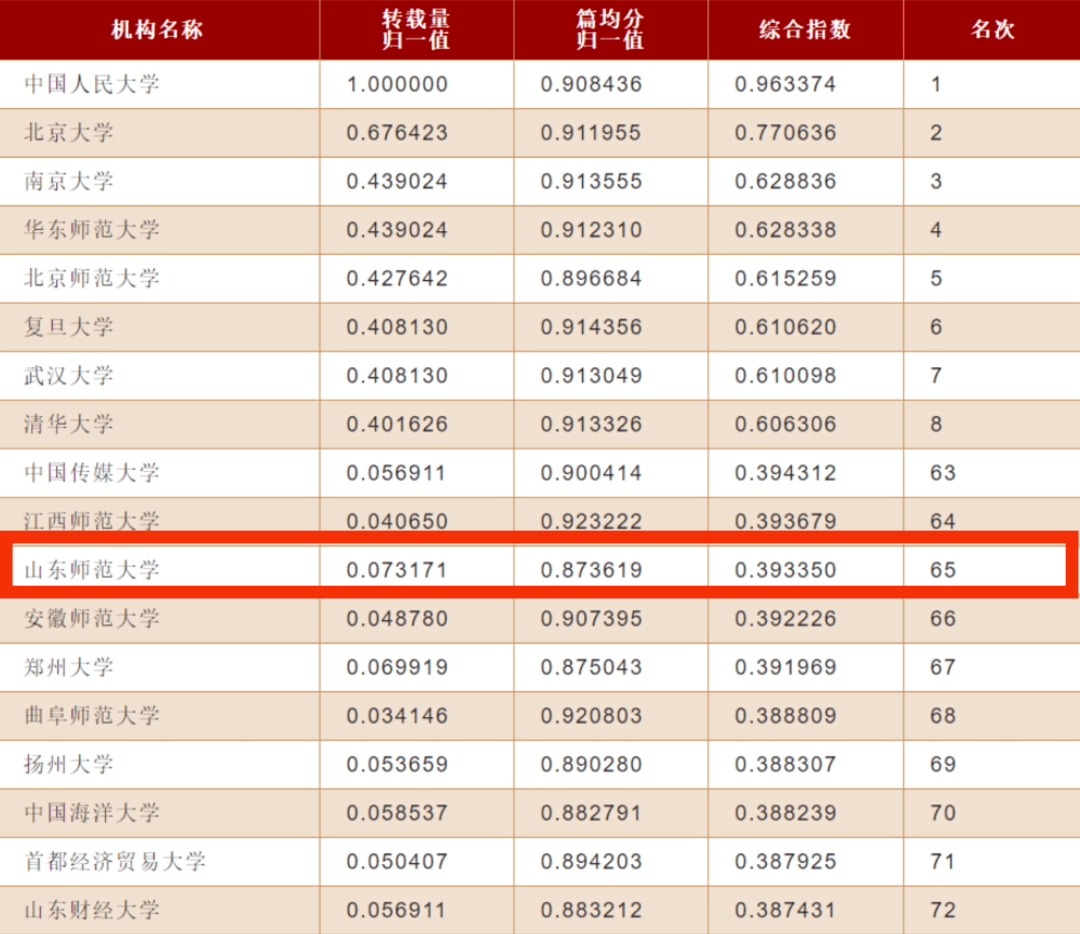The width and height of the screenshot is (1080, 934).
Task: Click the value 0.401626
Action: coord(397,424)
